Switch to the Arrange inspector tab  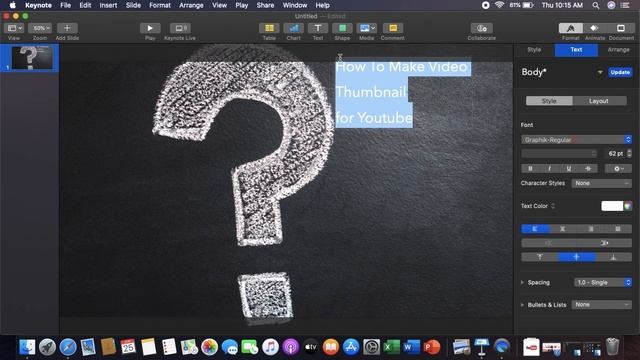618,50
